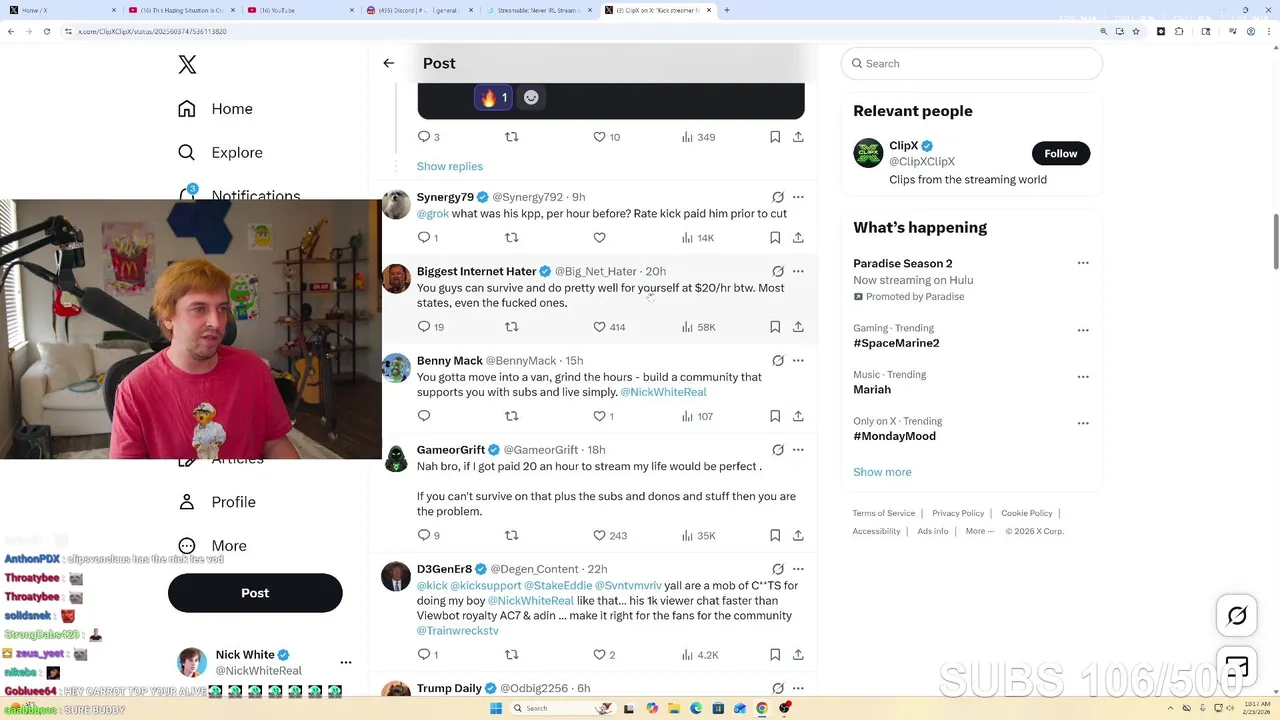This screenshot has width=1280, height=720.
Task: Switch to the Streamable browser tab
Action: click(537, 10)
